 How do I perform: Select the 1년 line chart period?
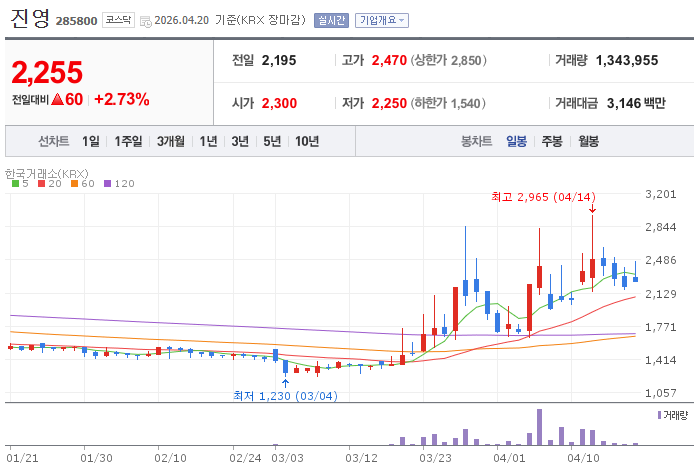[208, 141]
